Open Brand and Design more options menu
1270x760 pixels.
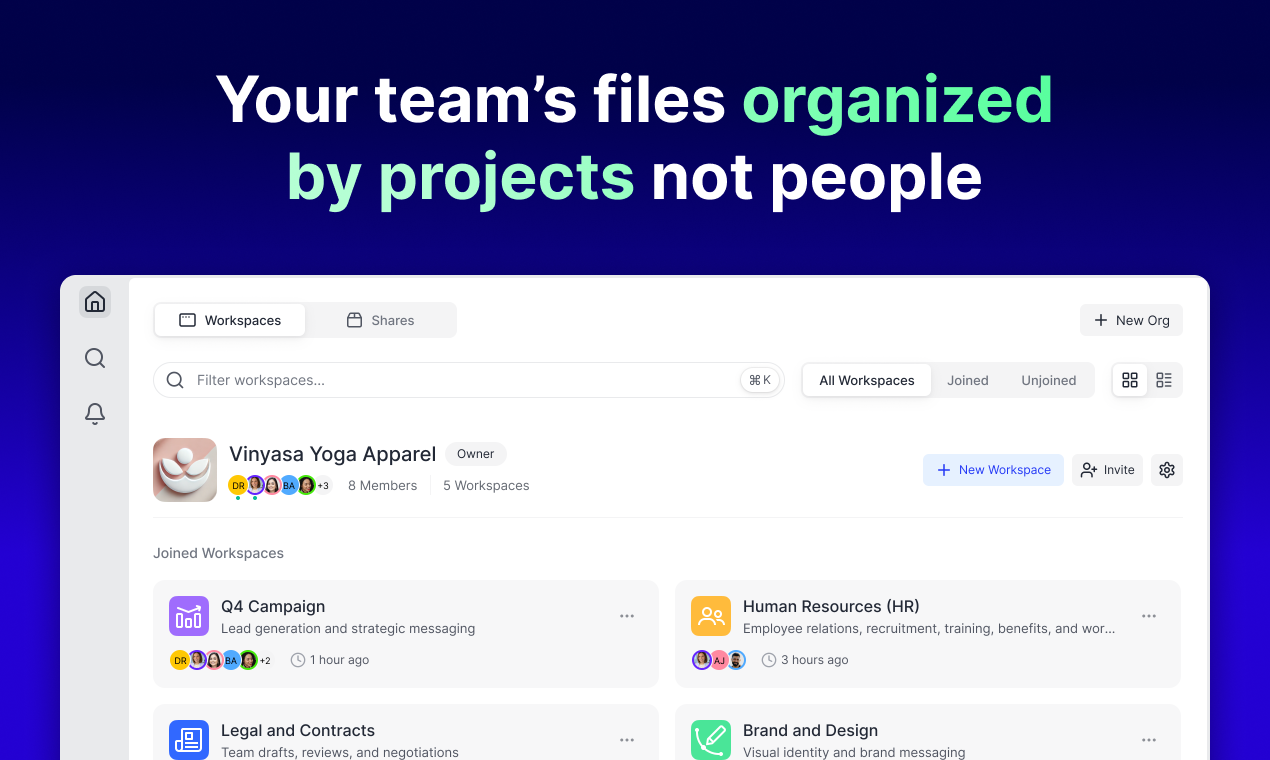pos(1149,740)
